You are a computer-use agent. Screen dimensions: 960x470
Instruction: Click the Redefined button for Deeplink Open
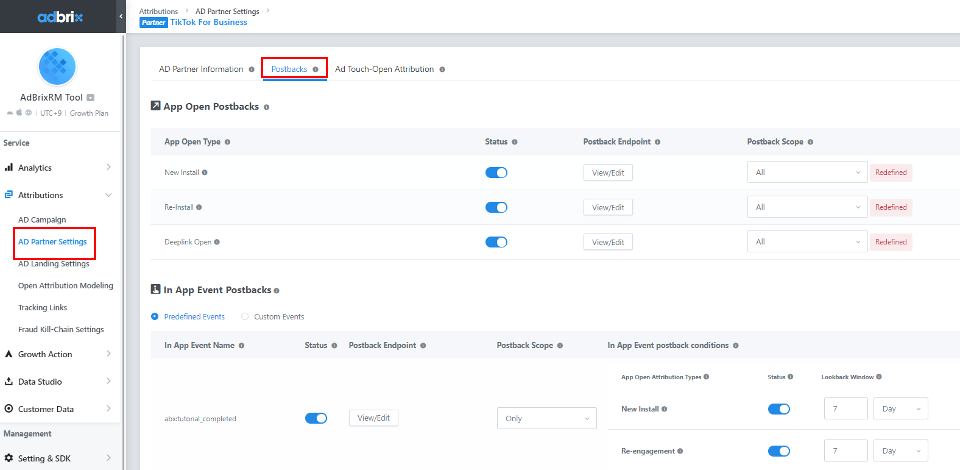coord(890,242)
